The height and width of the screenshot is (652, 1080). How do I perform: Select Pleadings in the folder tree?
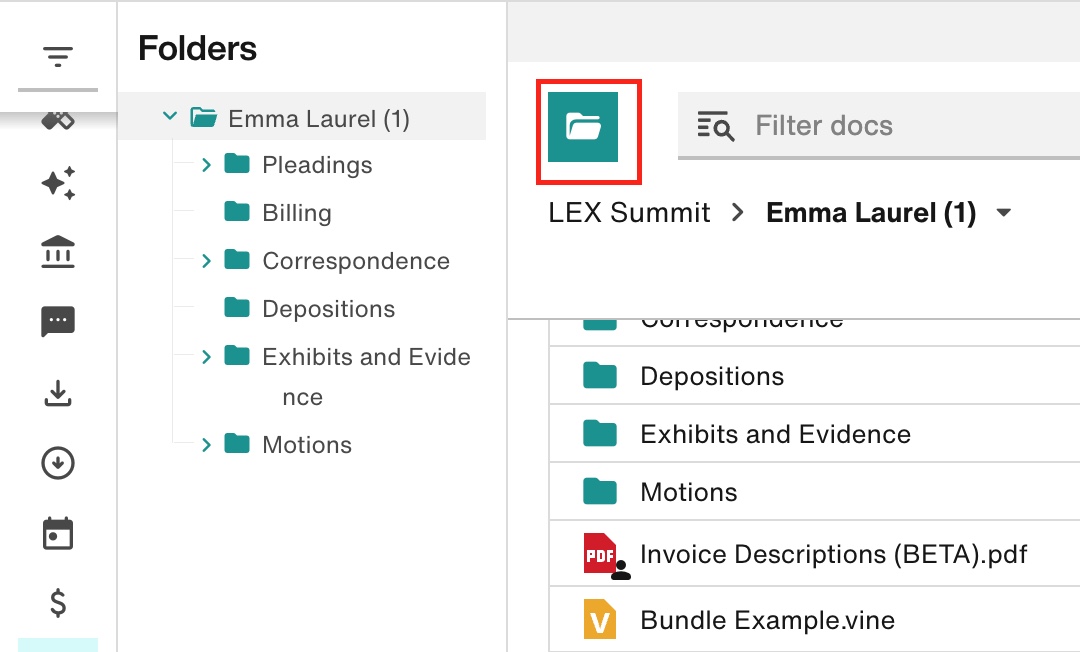pos(318,165)
